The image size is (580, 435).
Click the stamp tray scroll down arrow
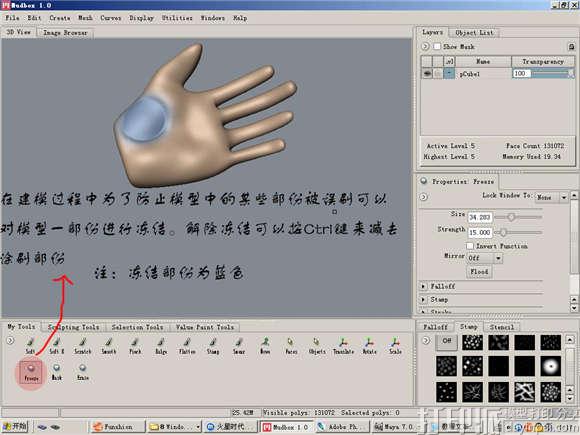pos(570,399)
